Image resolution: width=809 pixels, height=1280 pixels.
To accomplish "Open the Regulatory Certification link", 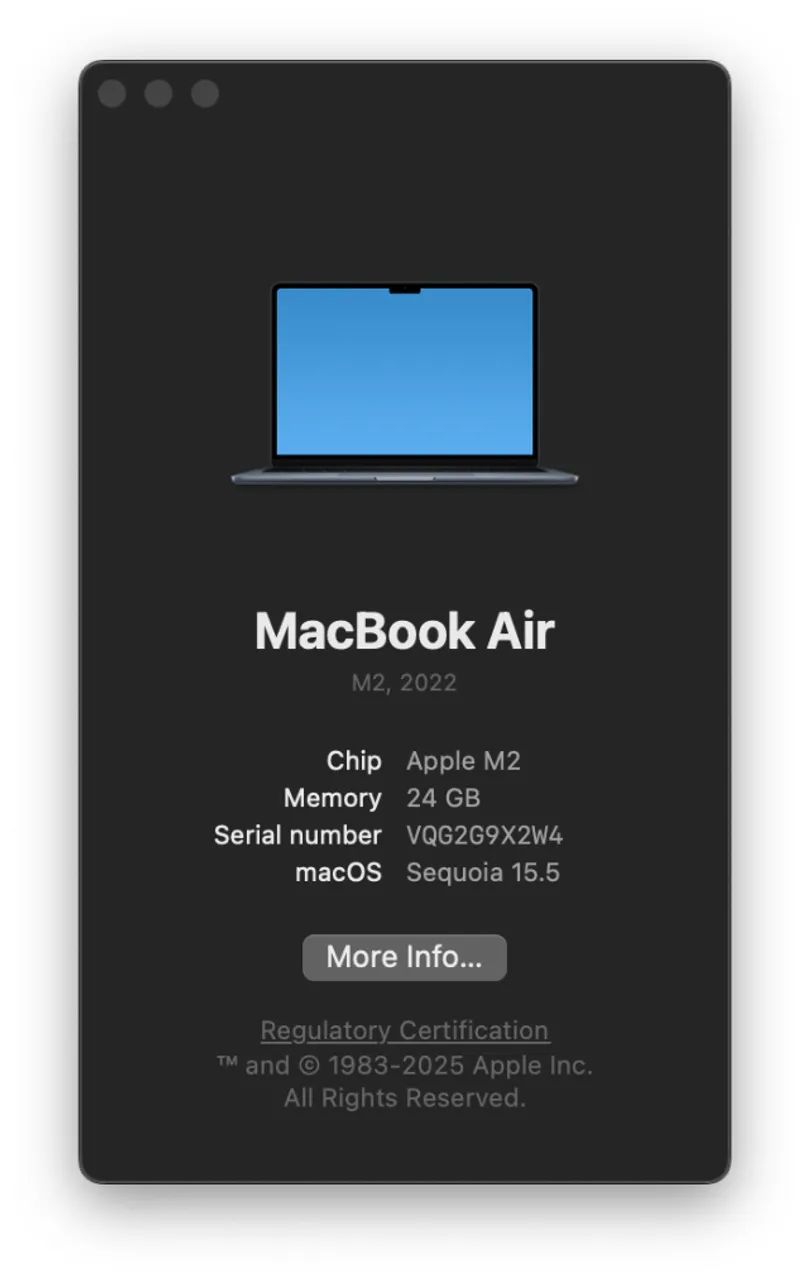I will (x=404, y=1030).
